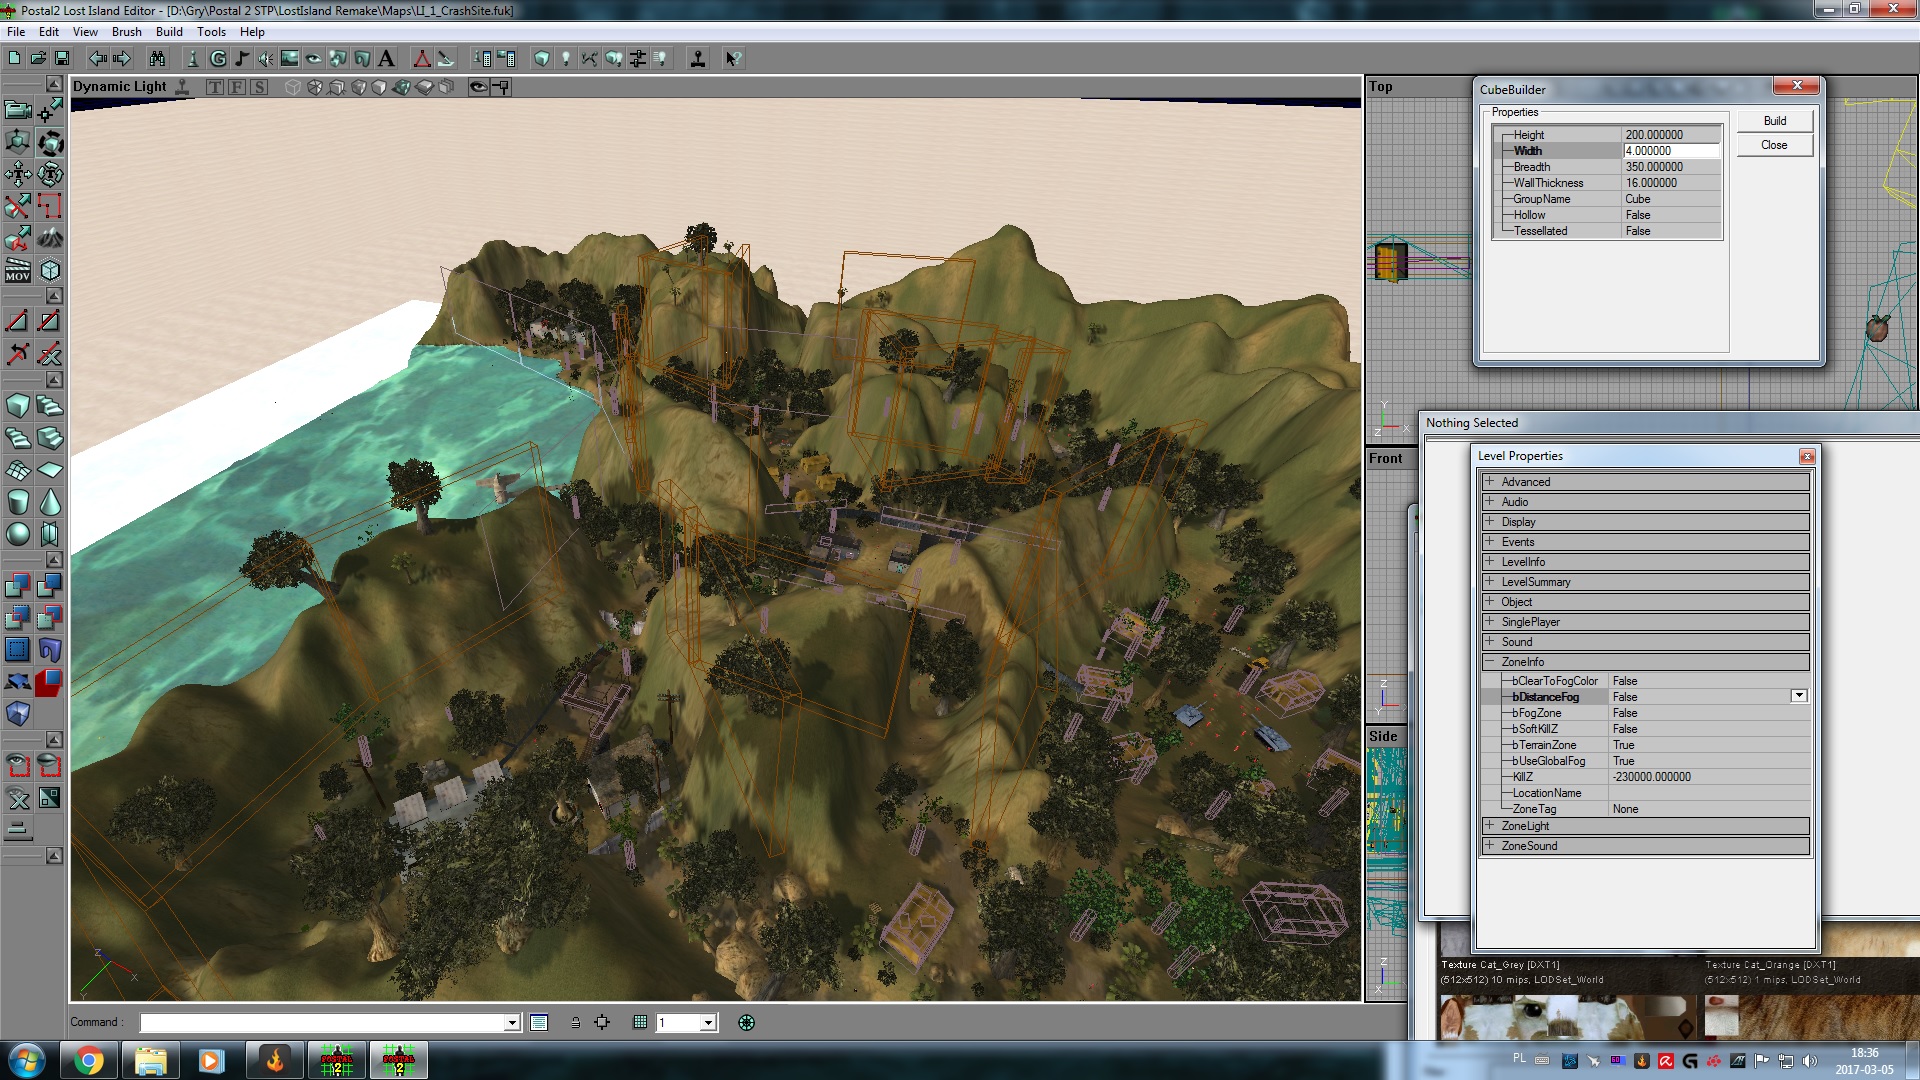Viewport: 1920px width, 1080px height.
Task: Click the Play Map joystick toolbar icon
Action: 698,58
